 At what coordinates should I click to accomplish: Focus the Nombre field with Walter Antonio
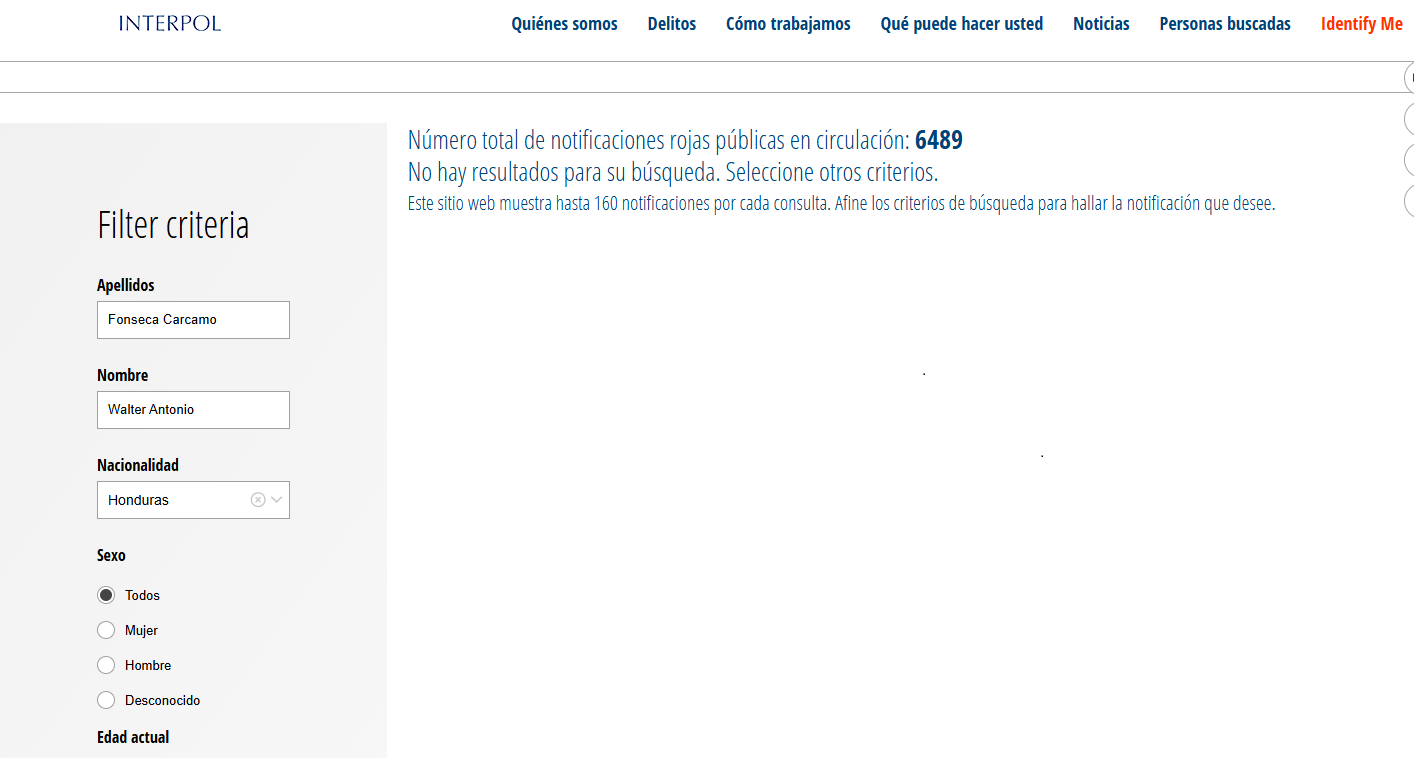[x=193, y=410]
